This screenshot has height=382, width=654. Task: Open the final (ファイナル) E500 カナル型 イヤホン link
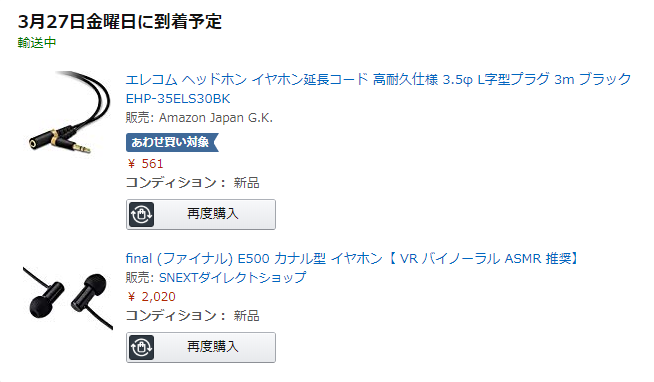254,259
